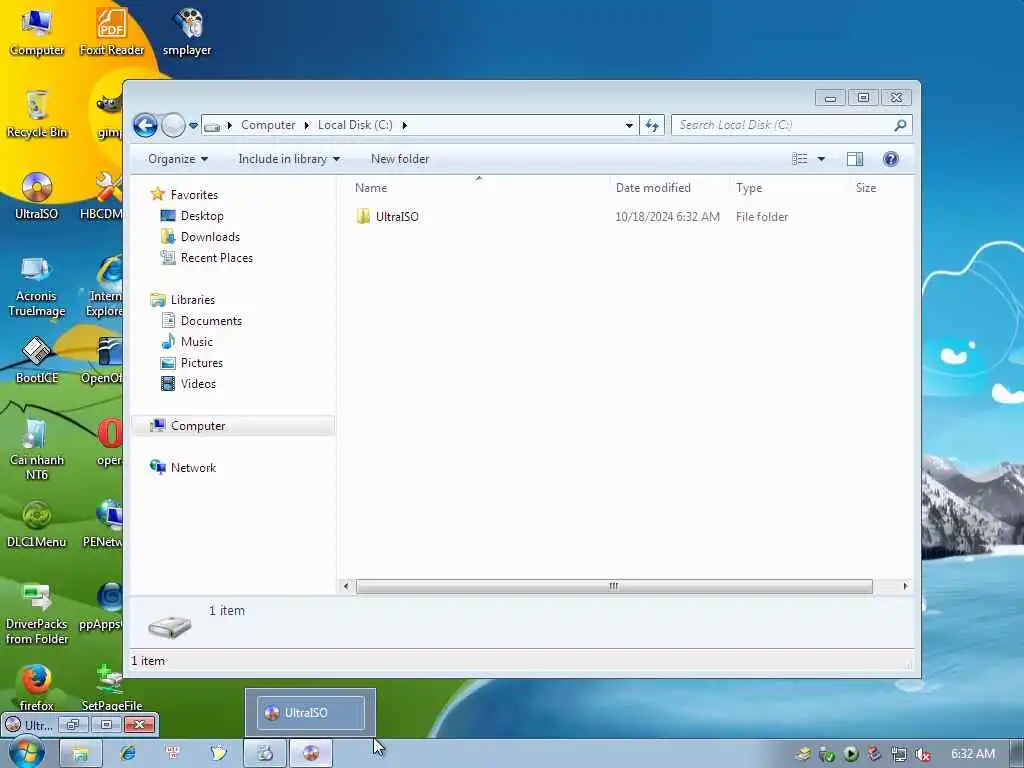Expand the arrow after Computer breadcrumb
Image resolution: width=1024 pixels, height=768 pixels.
point(306,125)
